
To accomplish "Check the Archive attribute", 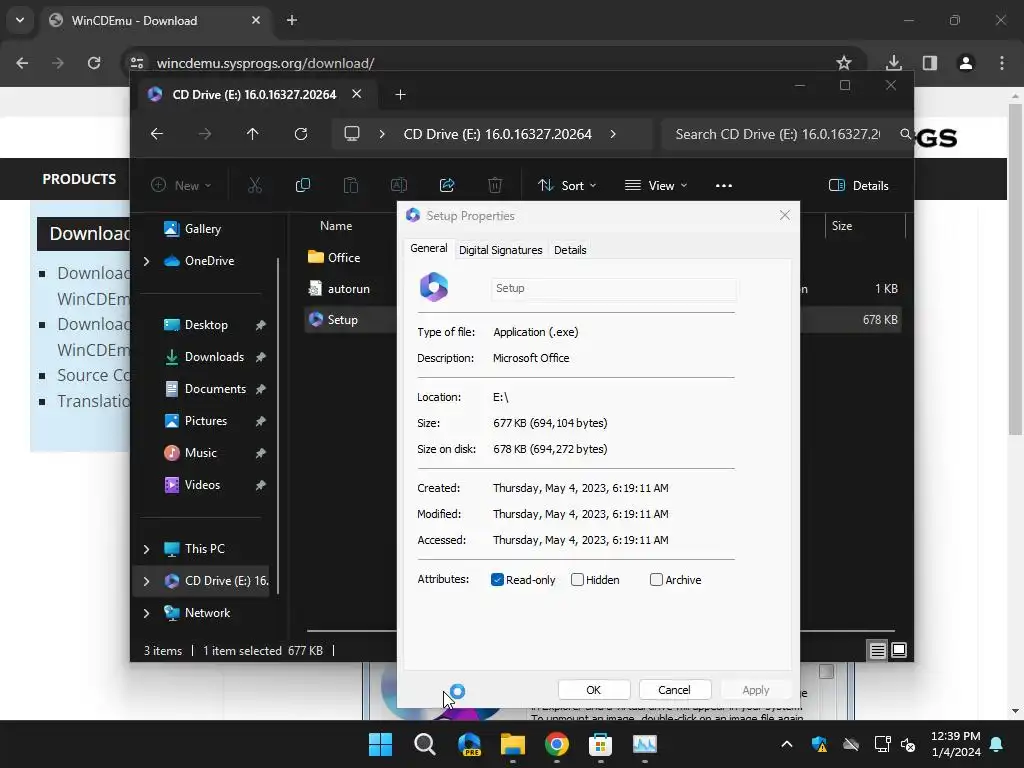I will [x=656, y=580].
